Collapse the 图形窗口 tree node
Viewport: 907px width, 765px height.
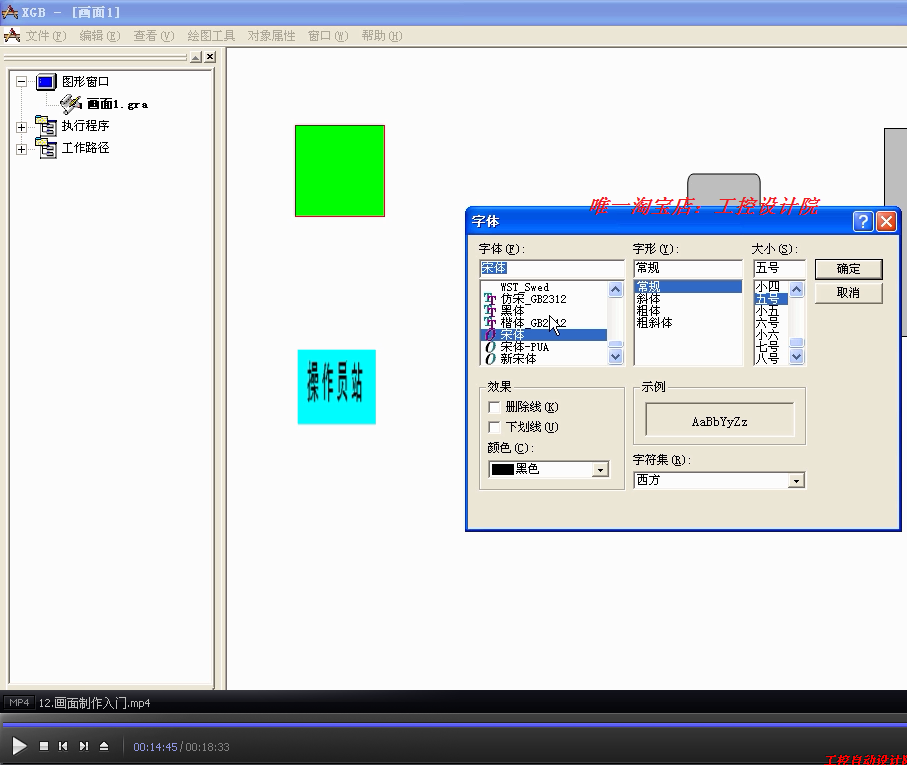click(21, 82)
